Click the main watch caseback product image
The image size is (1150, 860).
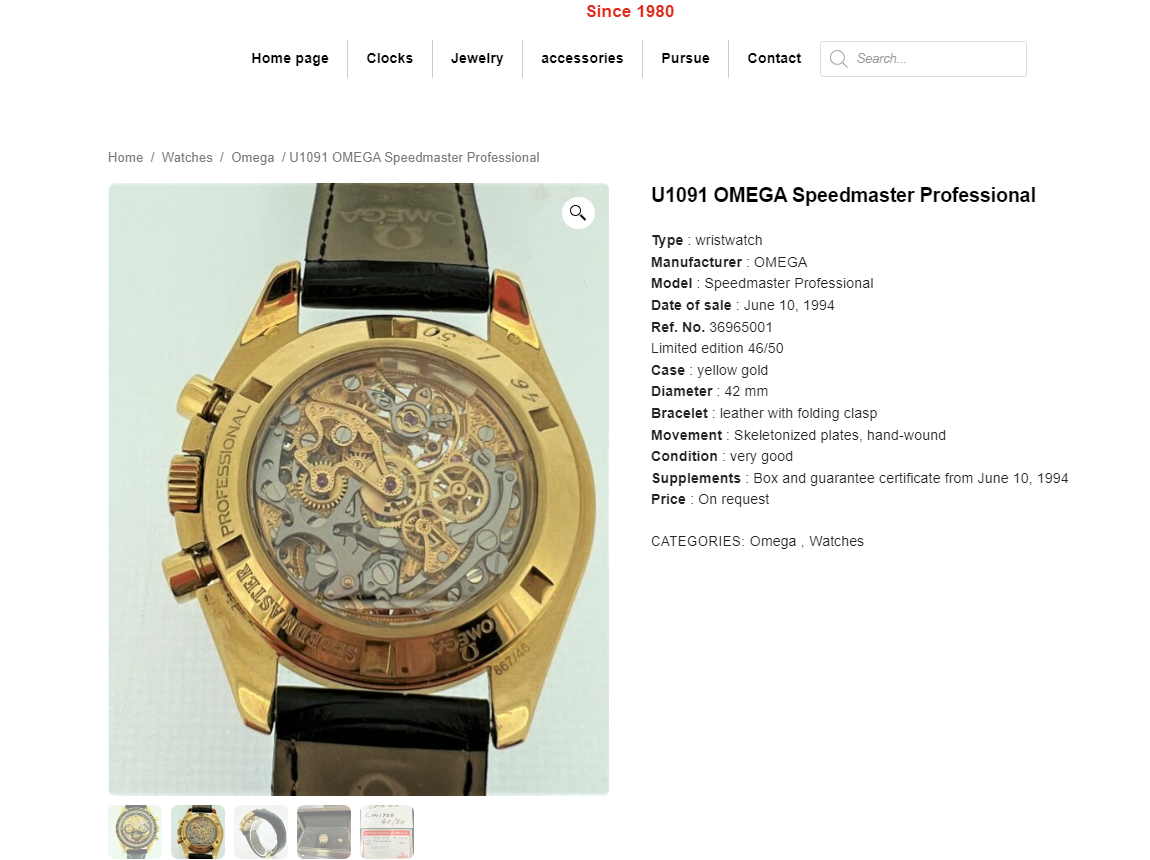[x=359, y=489]
